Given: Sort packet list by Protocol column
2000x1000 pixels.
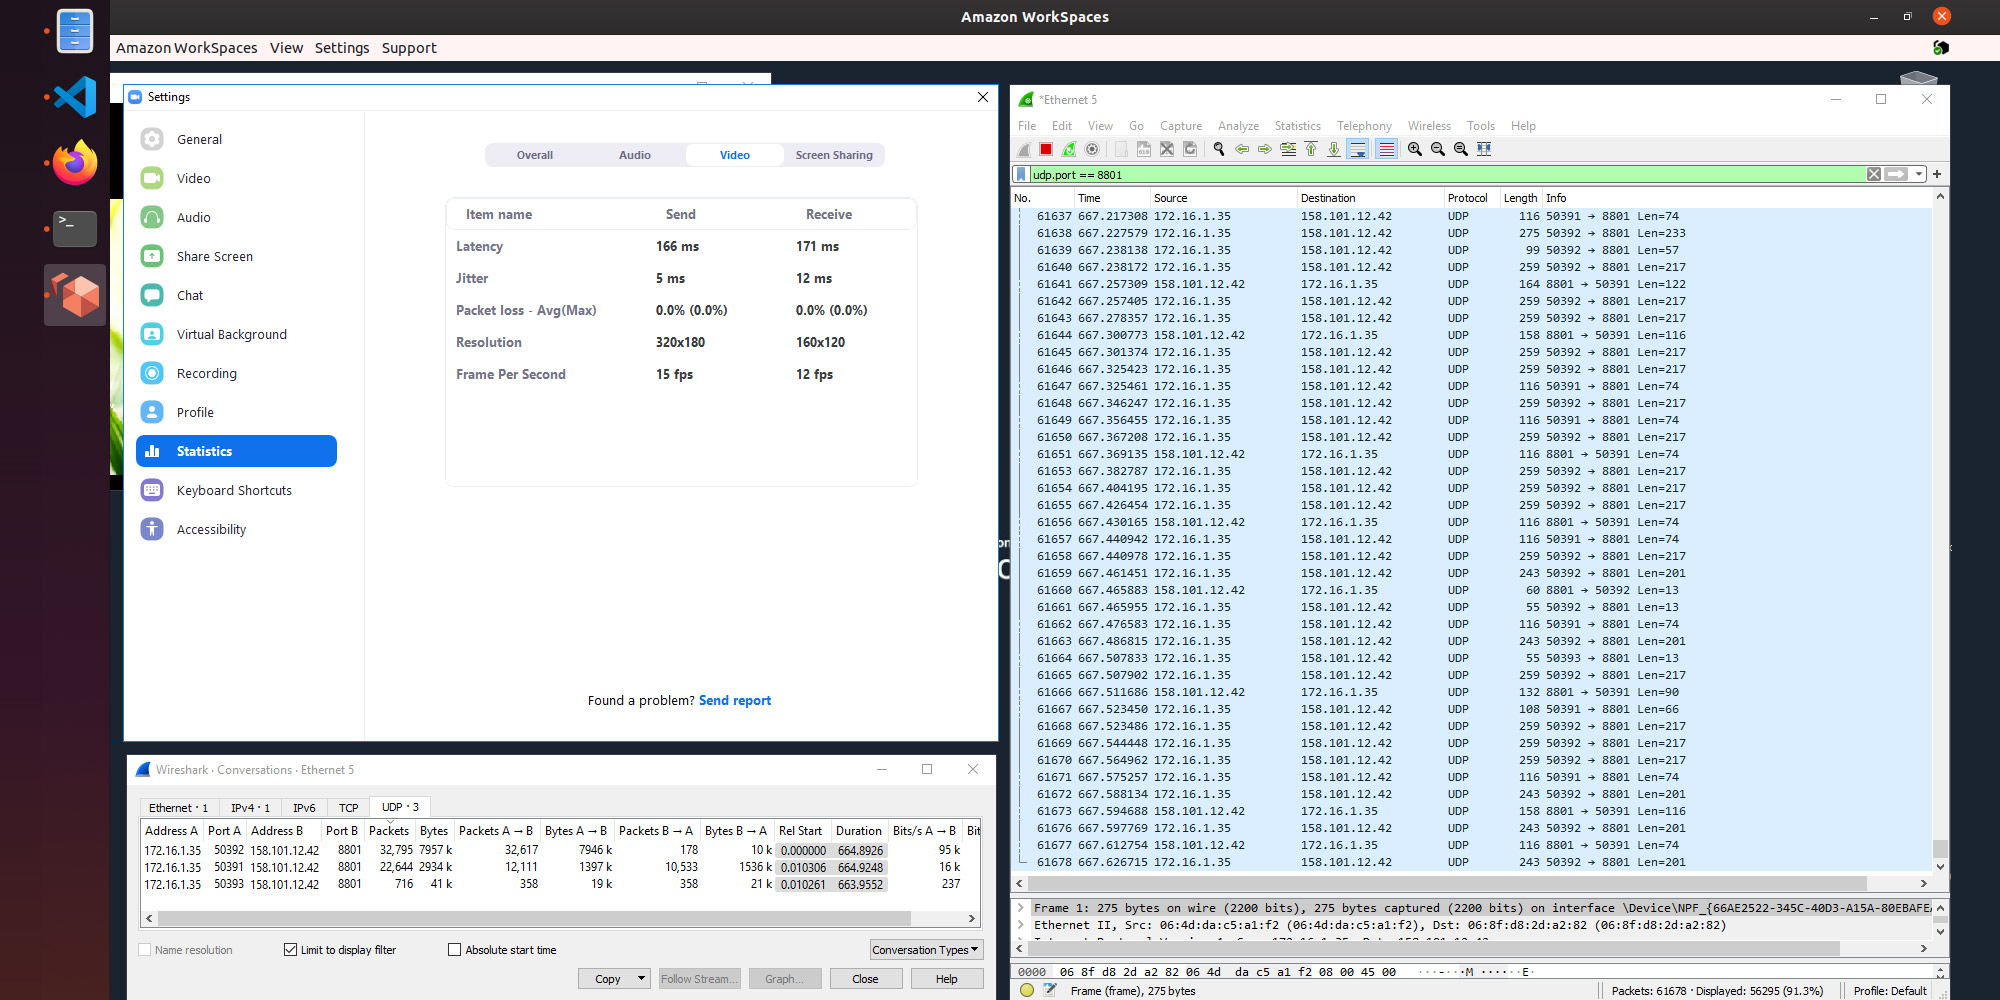Looking at the screenshot, I should pyautogui.click(x=1467, y=198).
